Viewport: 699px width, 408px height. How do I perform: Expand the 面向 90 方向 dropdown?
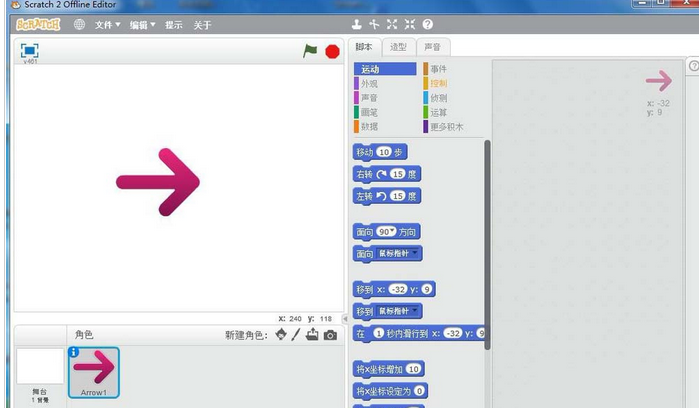394,231
